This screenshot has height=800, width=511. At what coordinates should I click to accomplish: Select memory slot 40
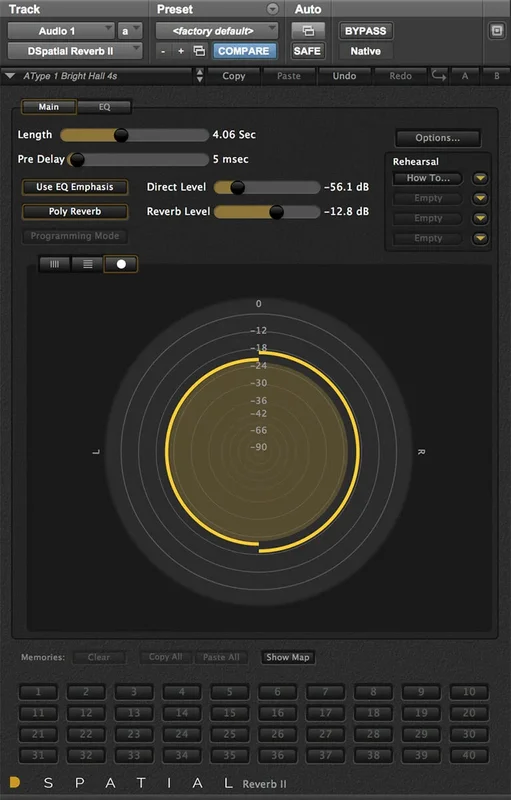(x=469, y=755)
